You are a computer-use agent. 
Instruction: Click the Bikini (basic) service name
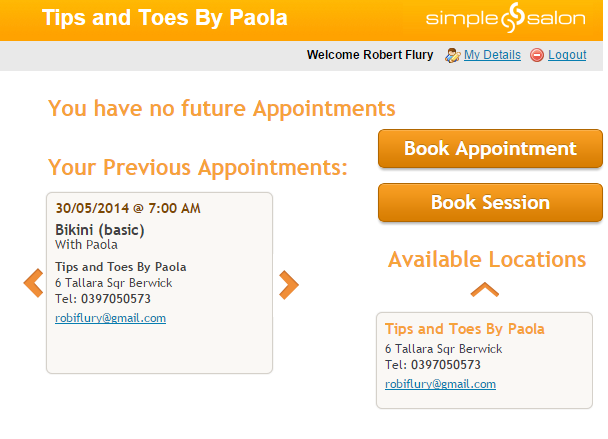(100, 230)
